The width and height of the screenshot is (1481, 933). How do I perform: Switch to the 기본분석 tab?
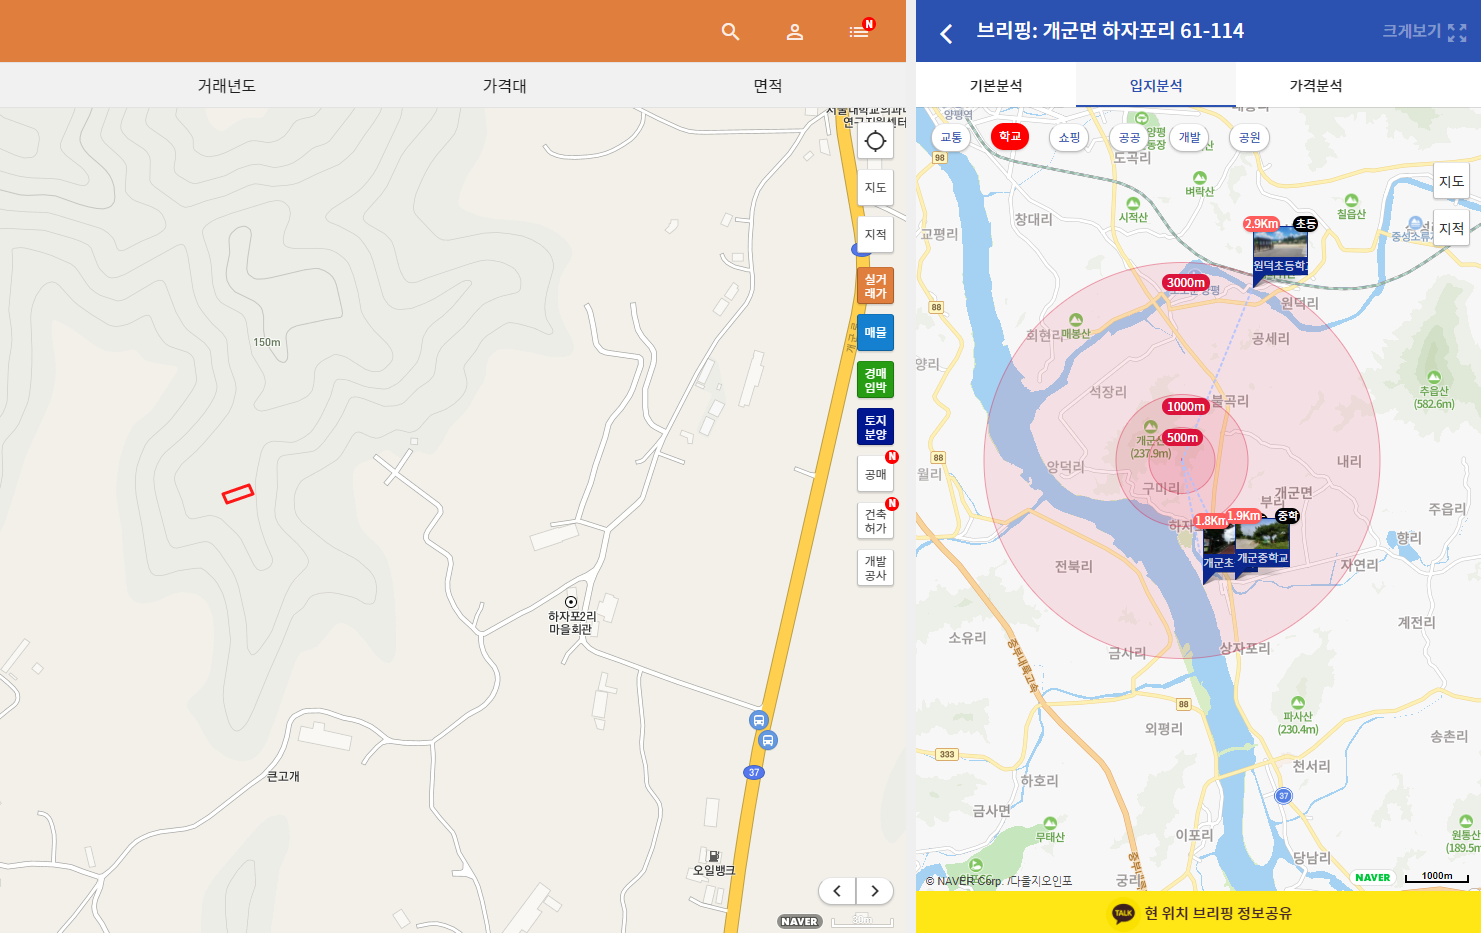point(996,86)
